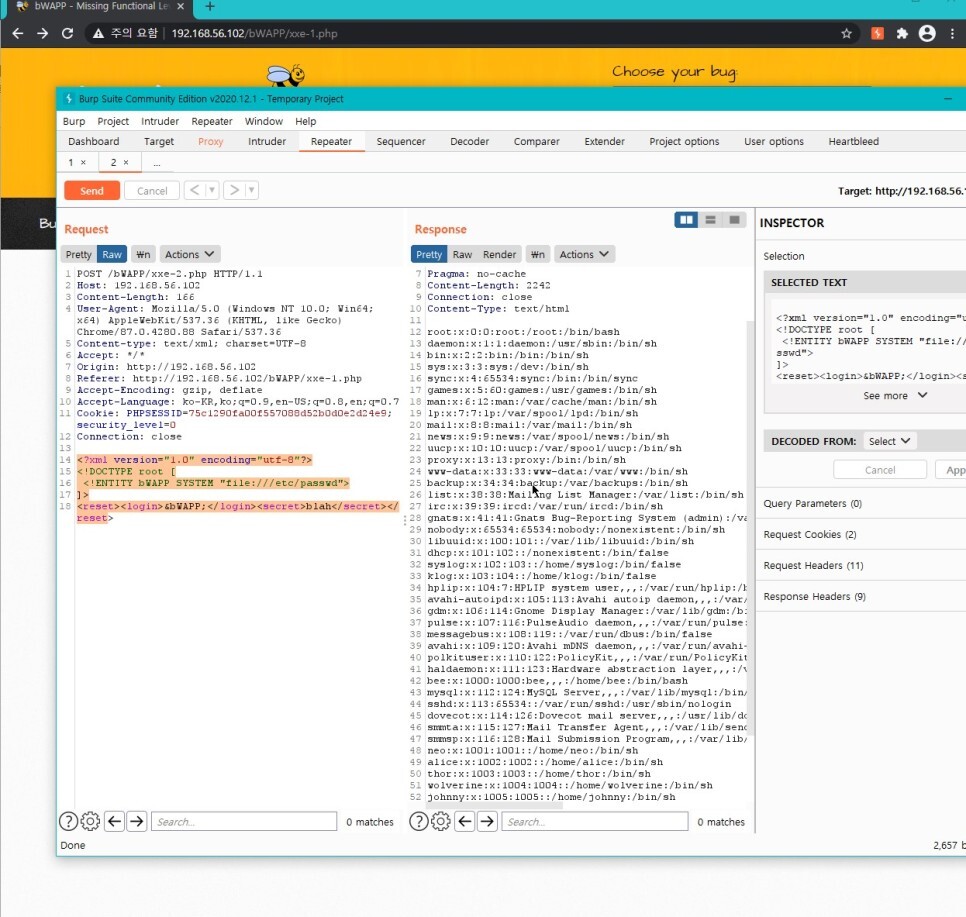Reload the bWAPP page in Chrome
The height and width of the screenshot is (917, 966).
(68, 33)
